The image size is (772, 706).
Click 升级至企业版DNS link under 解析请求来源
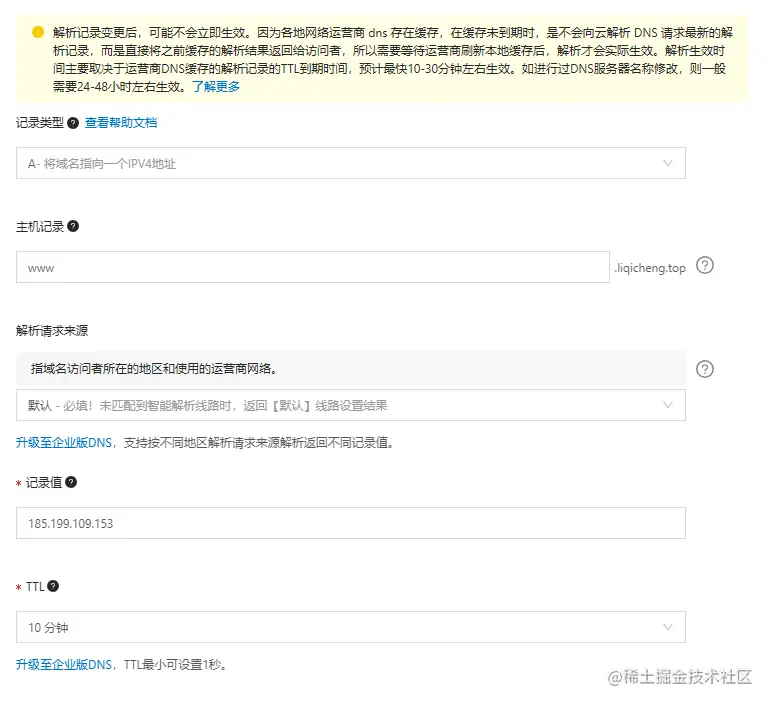click(64, 443)
